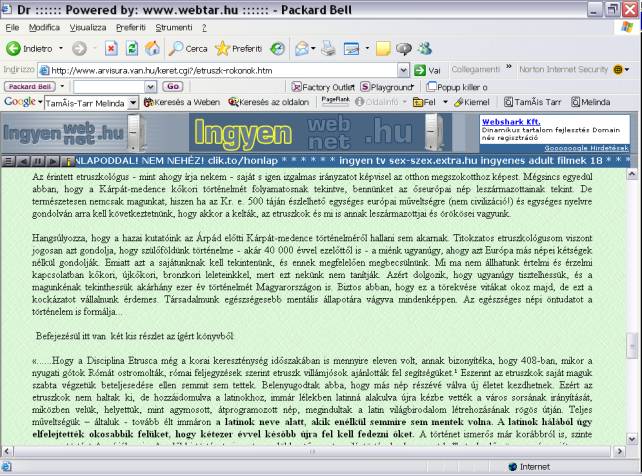The width and height of the screenshot is (642, 476).
Task: Click the yellow note icon
Action: pos(383,49)
